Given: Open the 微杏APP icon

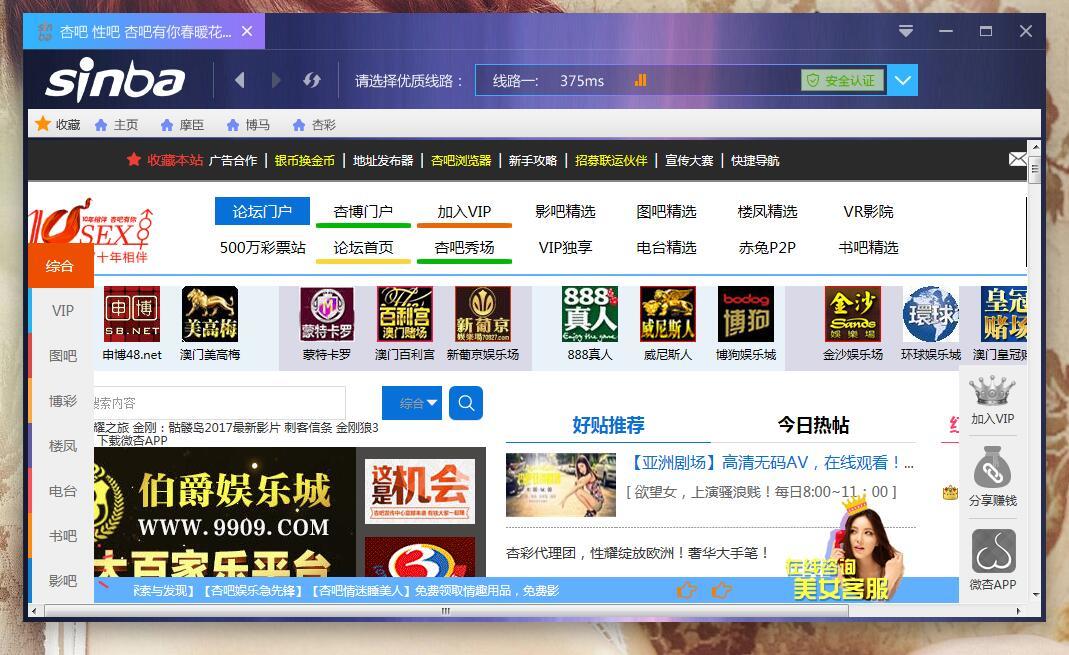Looking at the screenshot, I should point(992,551).
